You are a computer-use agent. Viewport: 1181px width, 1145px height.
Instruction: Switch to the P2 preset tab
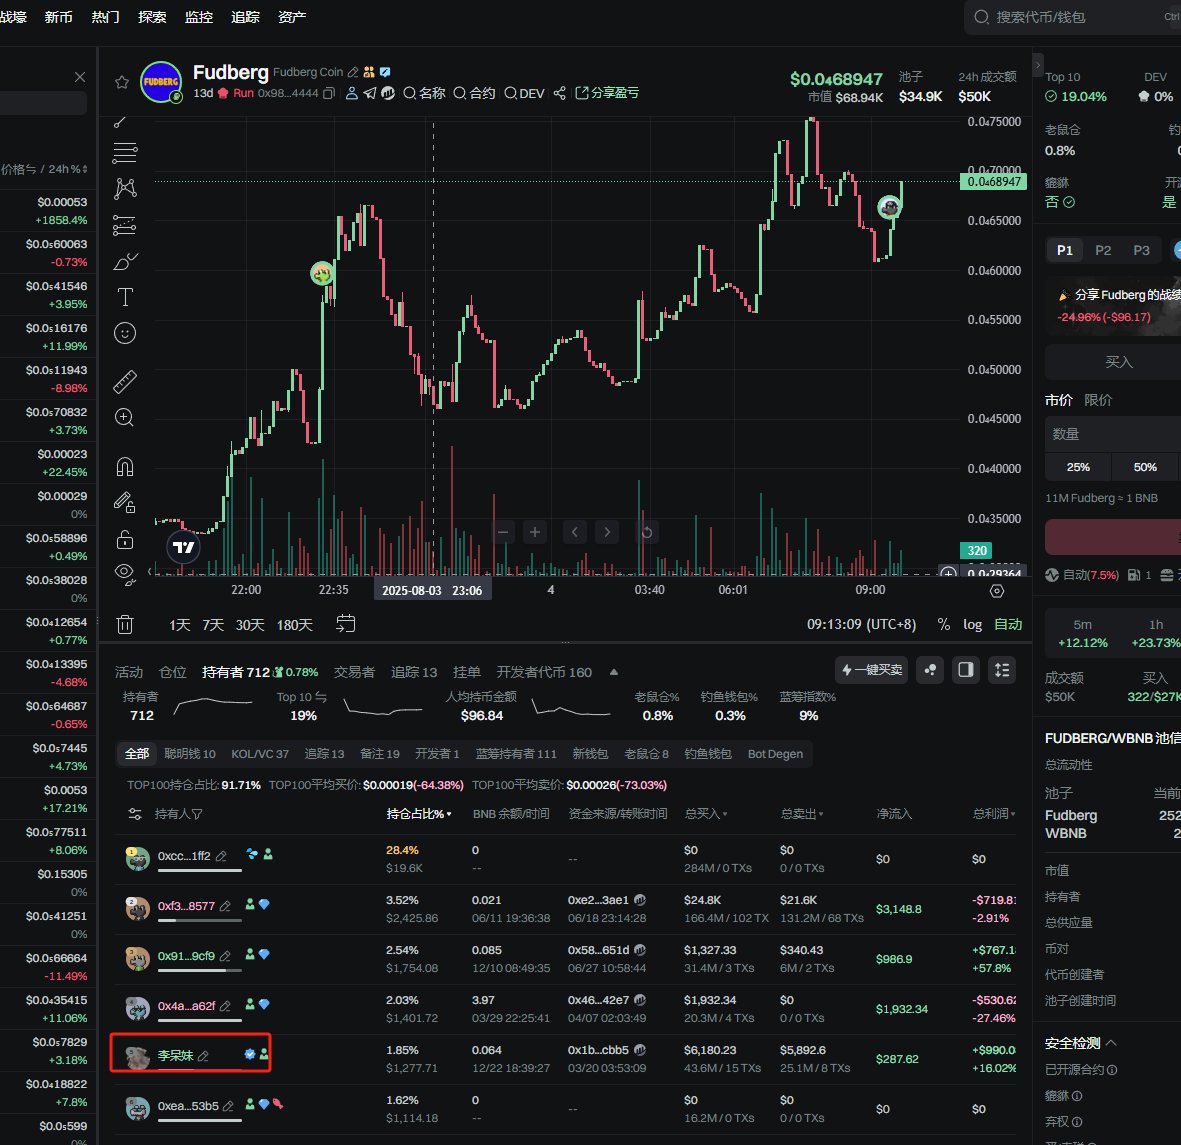point(1103,250)
